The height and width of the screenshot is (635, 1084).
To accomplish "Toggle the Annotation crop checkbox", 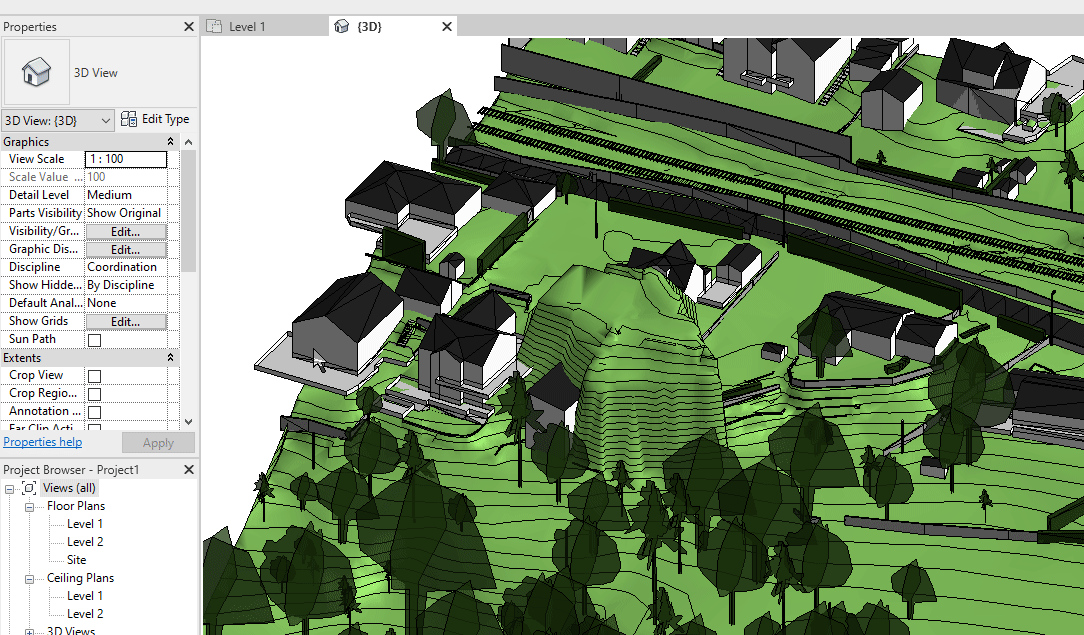I will [x=95, y=412].
